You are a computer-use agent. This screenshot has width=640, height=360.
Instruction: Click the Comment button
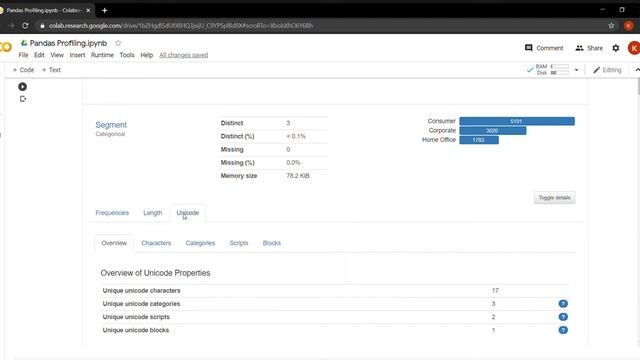tap(544, 48)
